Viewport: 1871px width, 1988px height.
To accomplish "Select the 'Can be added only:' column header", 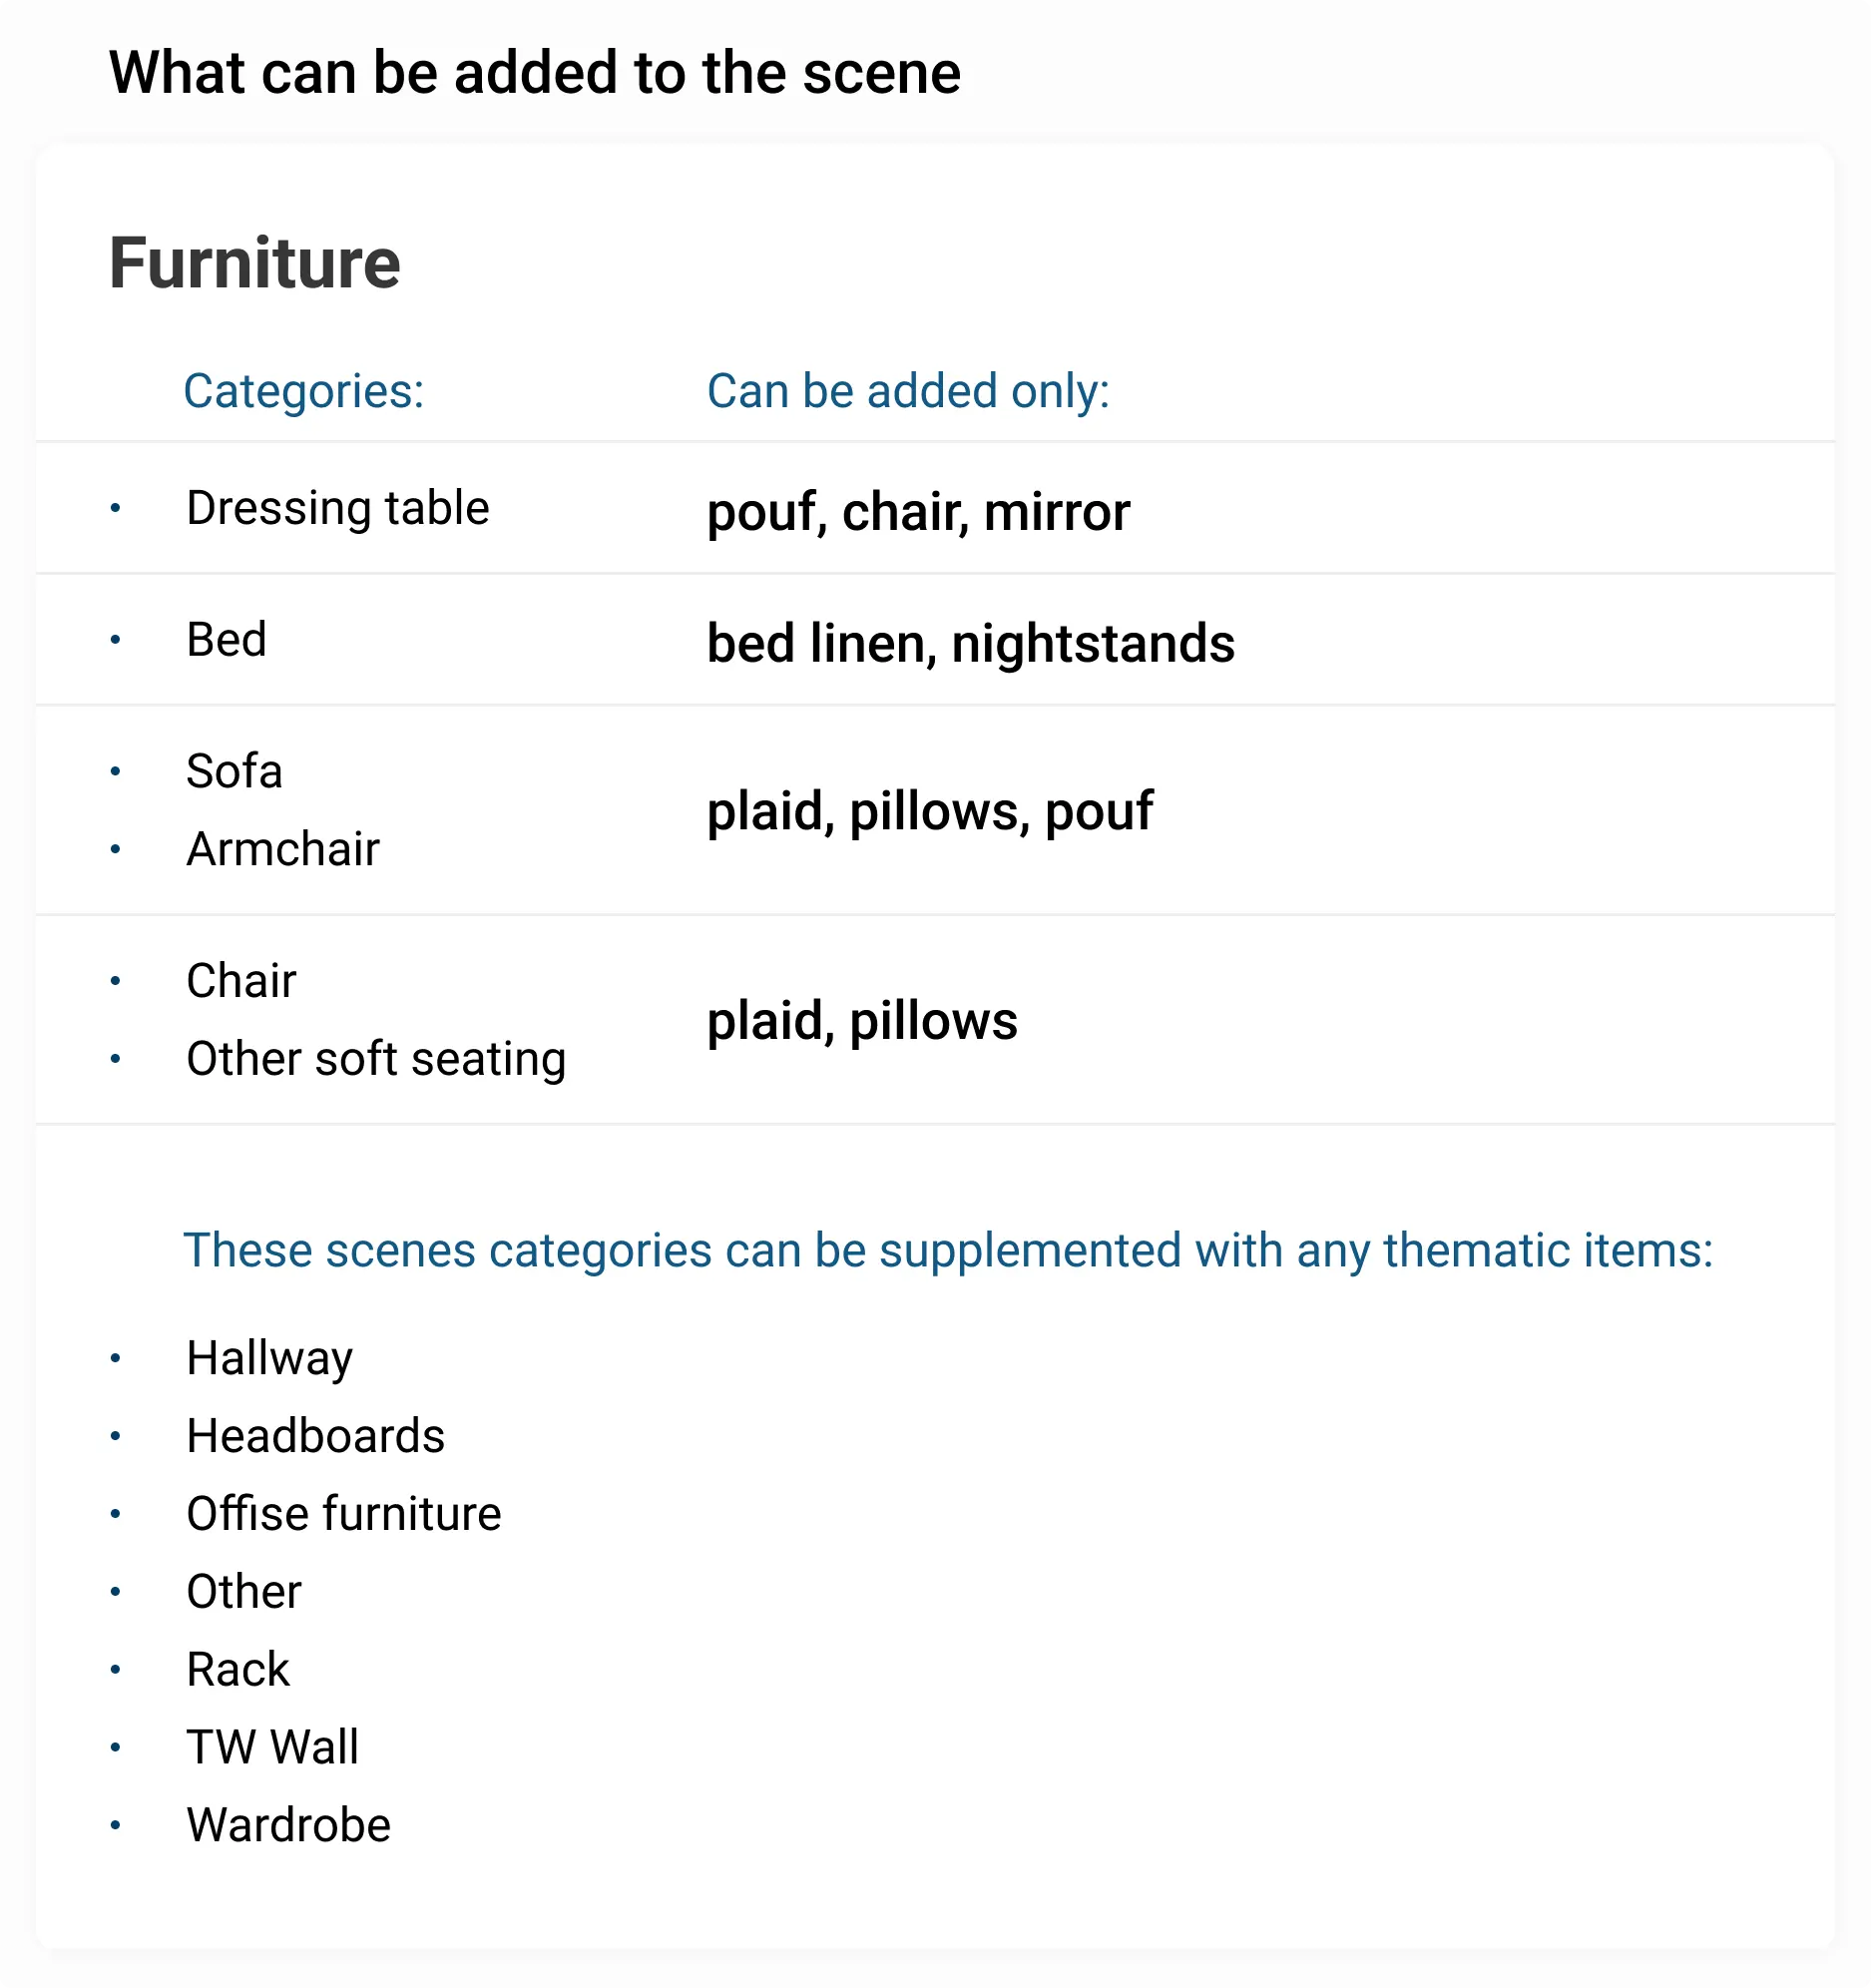I will click(x=907, y=391).
